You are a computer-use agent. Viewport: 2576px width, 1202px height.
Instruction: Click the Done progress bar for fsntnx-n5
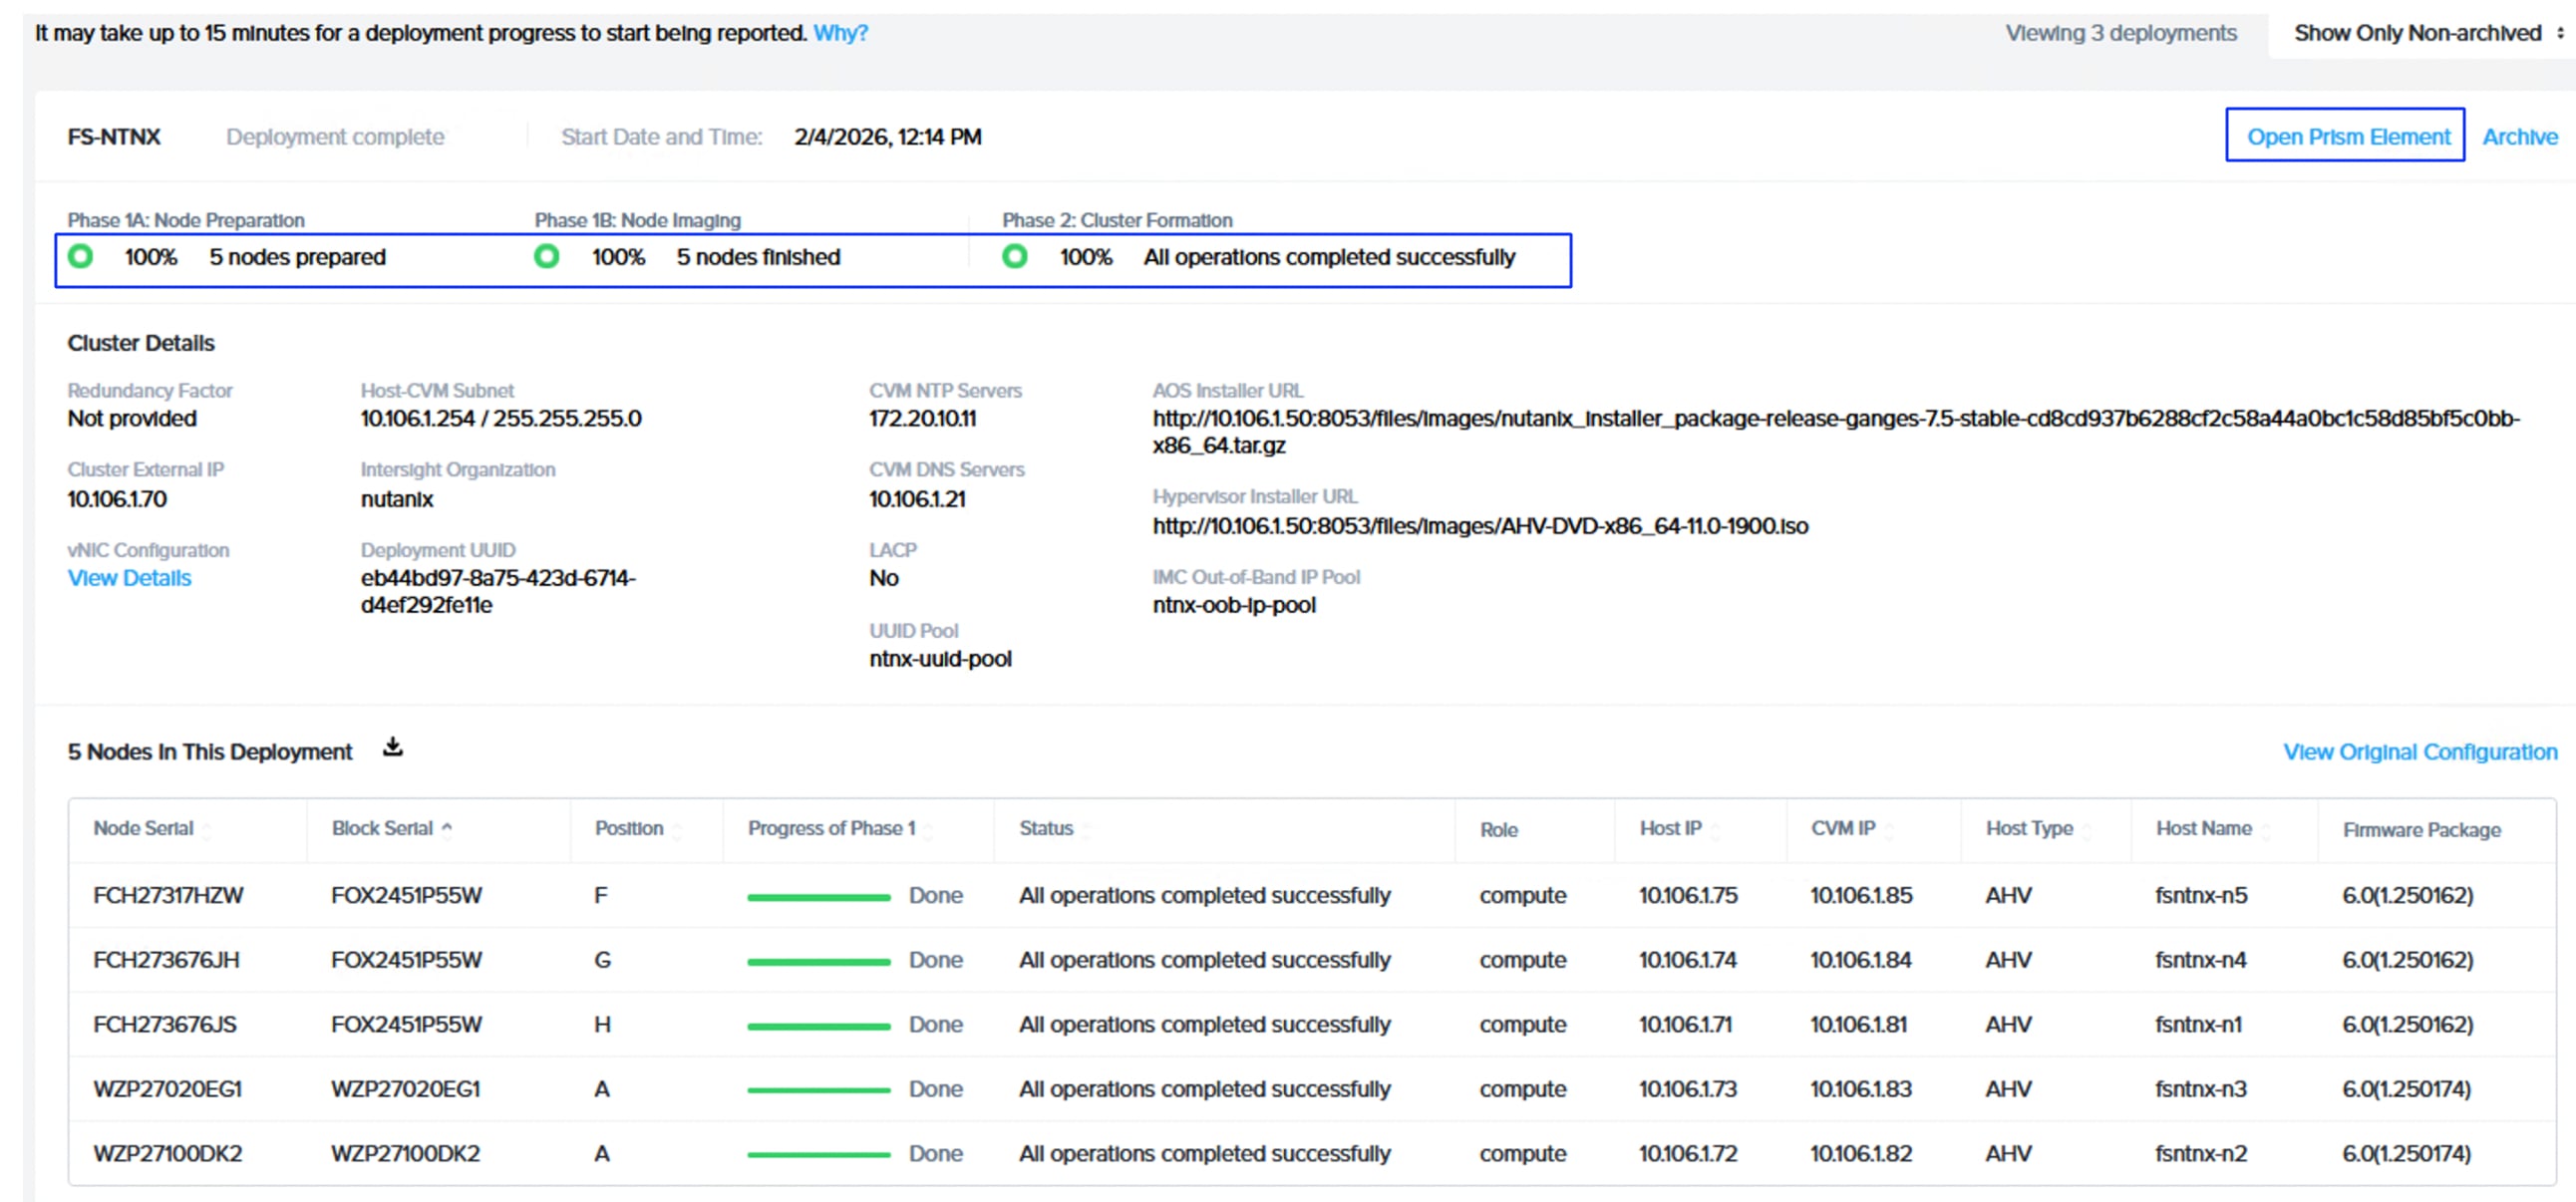pos(820,895)
